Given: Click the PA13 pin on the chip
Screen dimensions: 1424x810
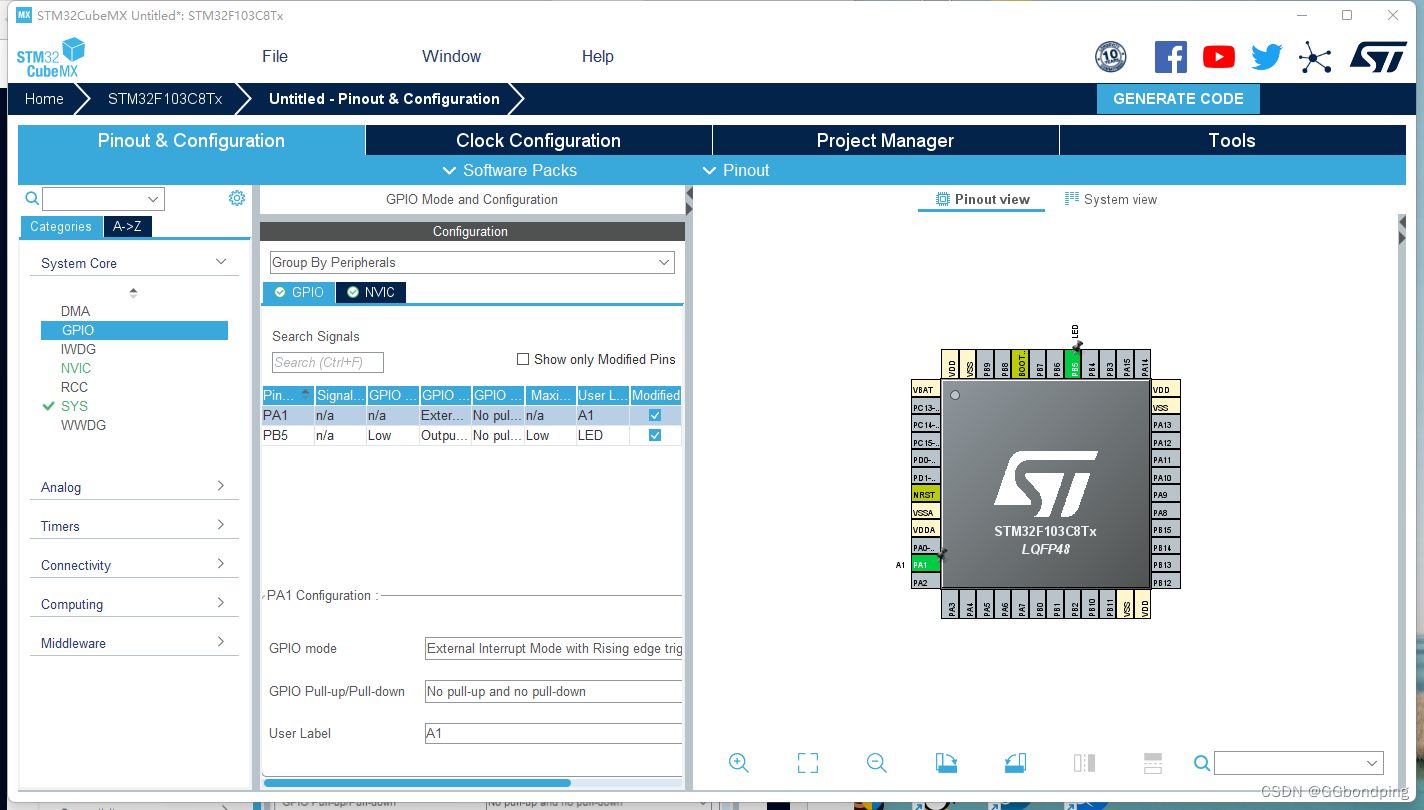Looking at the screenshot, I should pos(1165,425).
